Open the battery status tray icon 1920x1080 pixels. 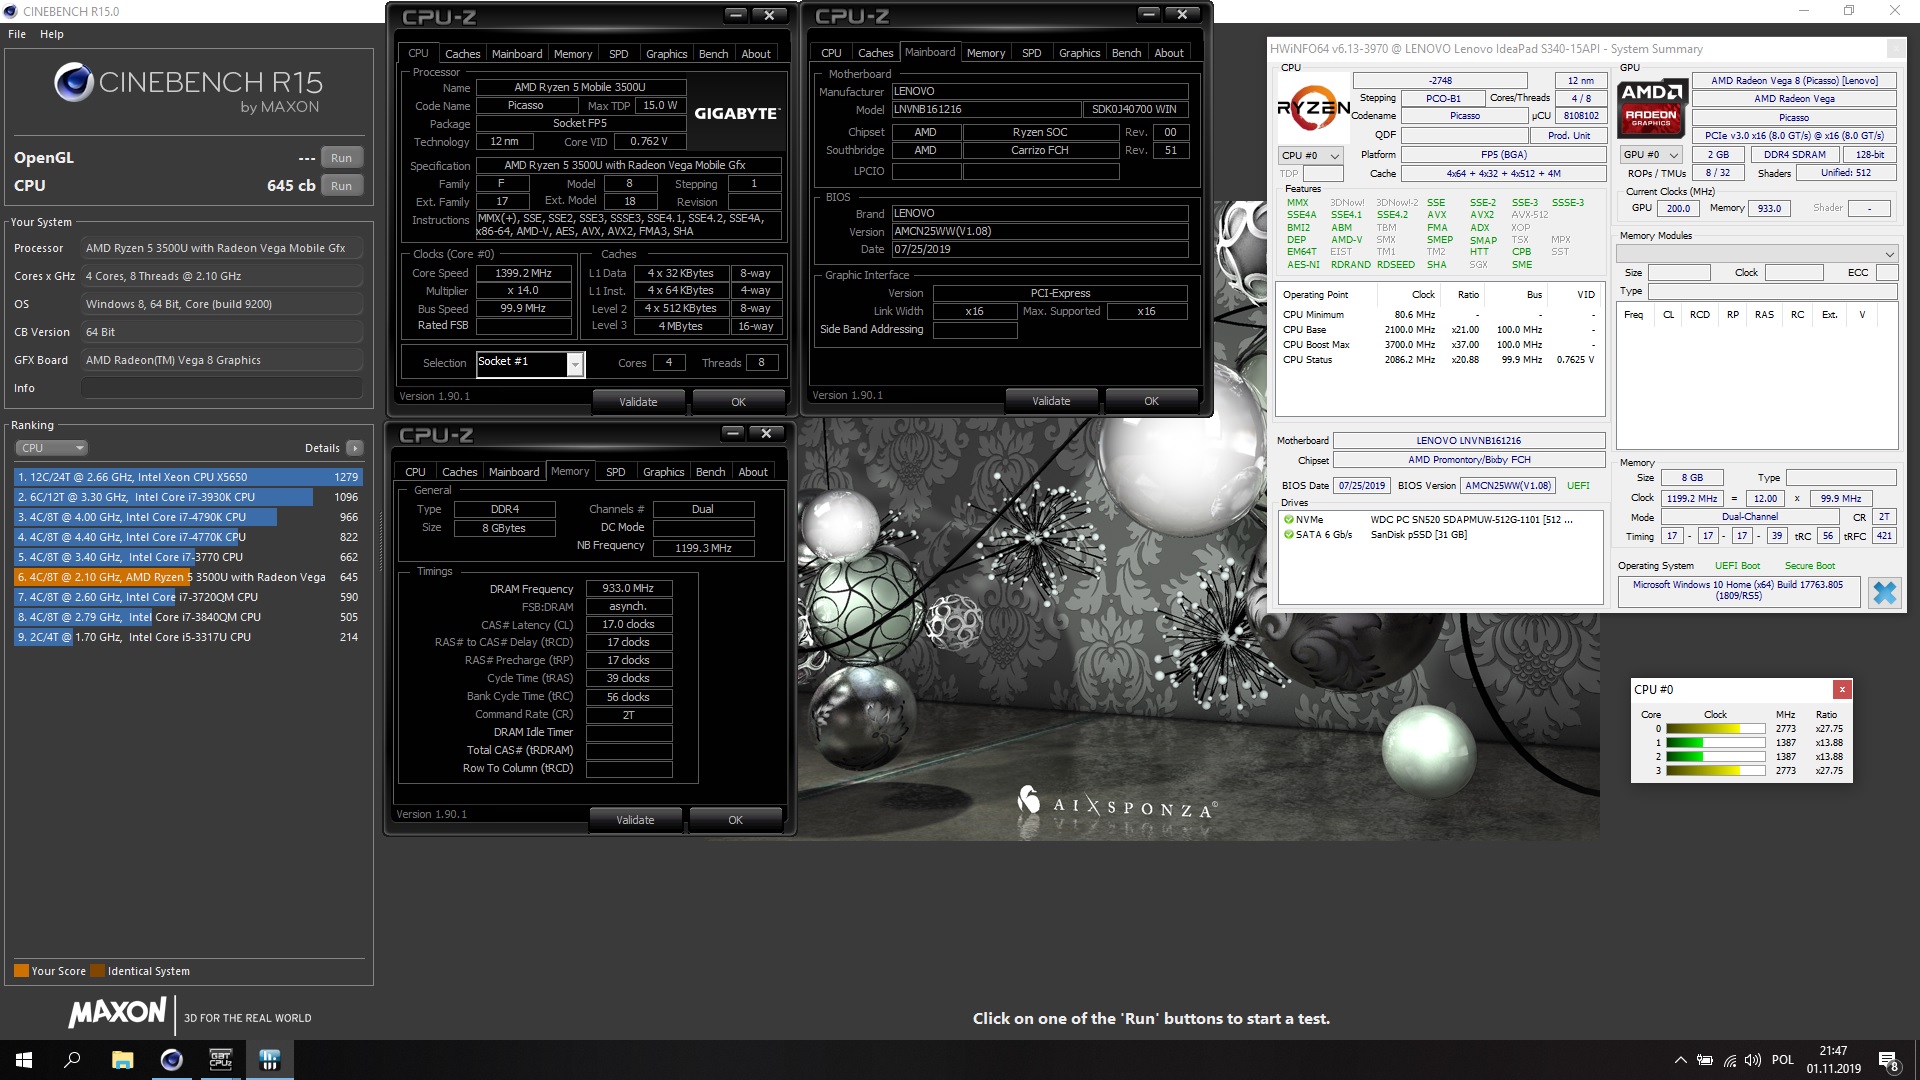[x=1705, y=1060]
